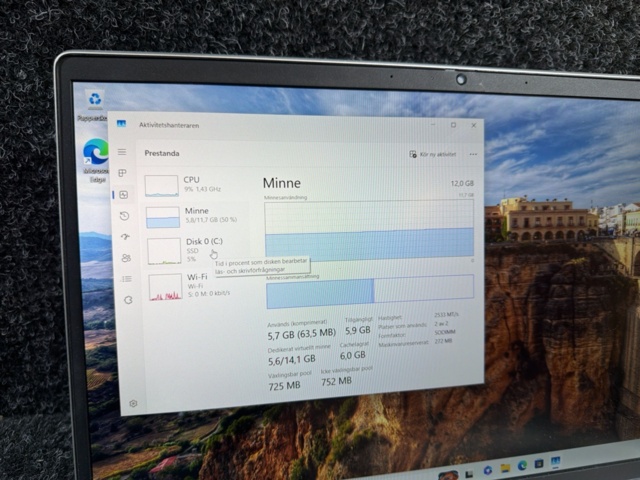Click the '752 MB' non-paged pool value
The width and height of the screenshot is (640, 480).
click(336, 381)
